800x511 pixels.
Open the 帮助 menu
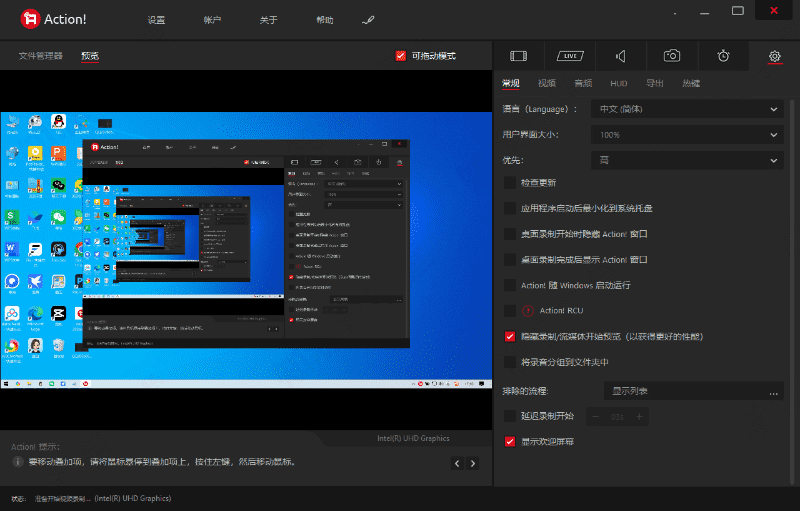(324, 20)
